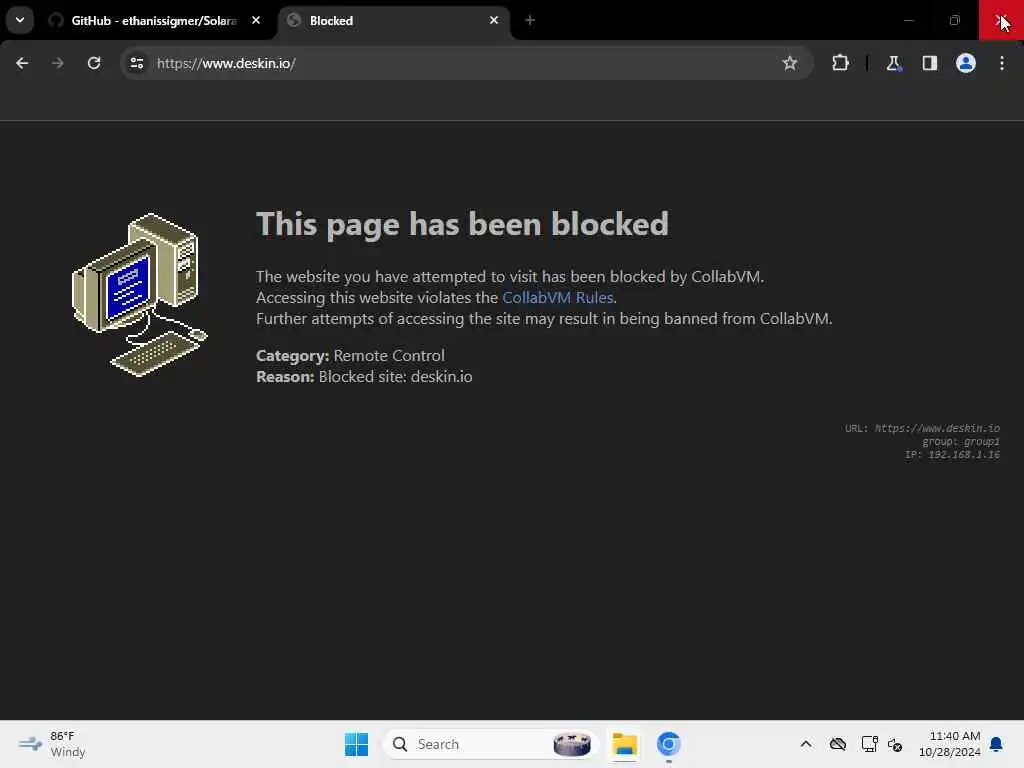The height and width of the screenshot is (768, 1024).
Task: Open the Windows Start menu
Action: click(356, 744)
